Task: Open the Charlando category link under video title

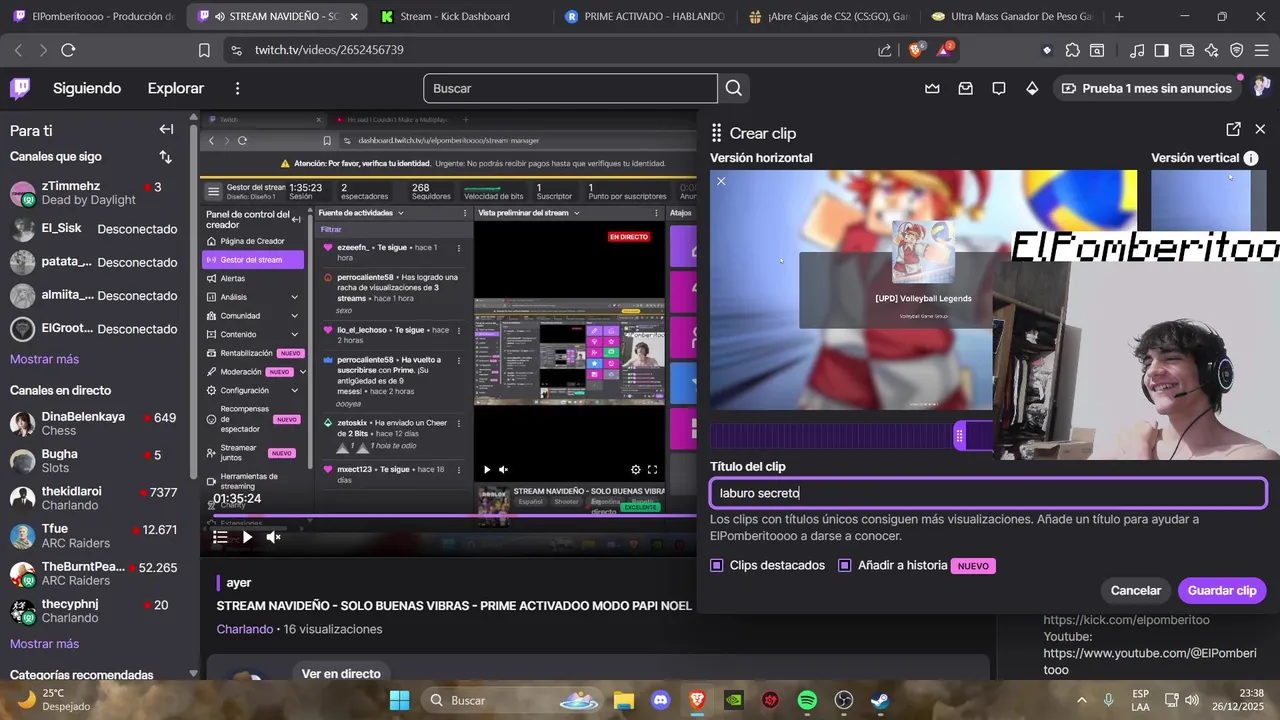Action: point(245,629)
